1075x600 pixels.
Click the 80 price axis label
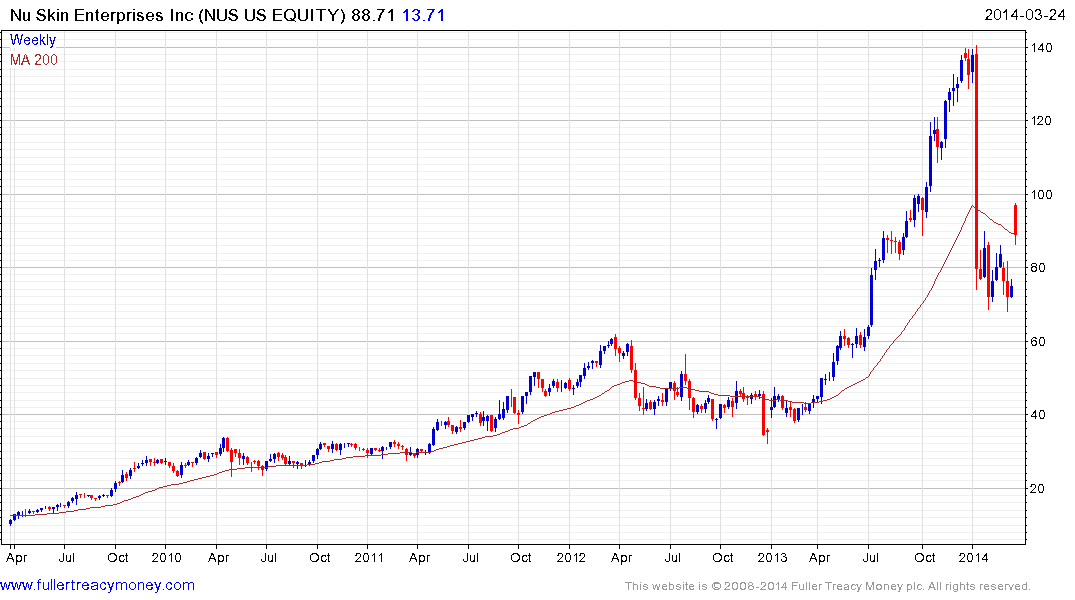(1038, 267)
